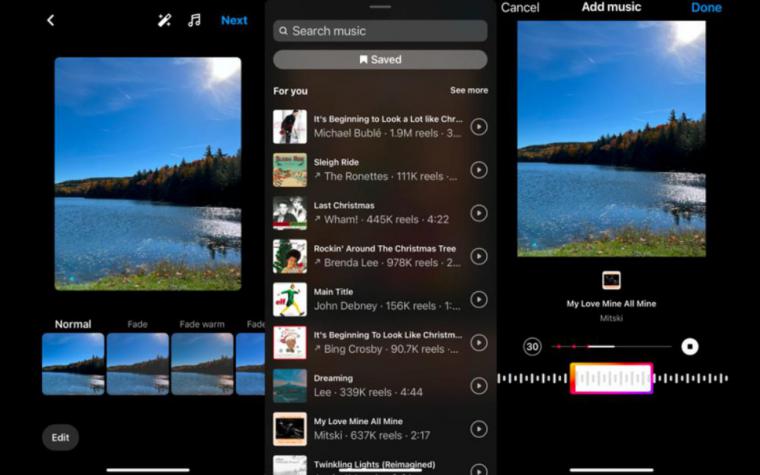Tap the music sheet drag handle

coord(380,7)
